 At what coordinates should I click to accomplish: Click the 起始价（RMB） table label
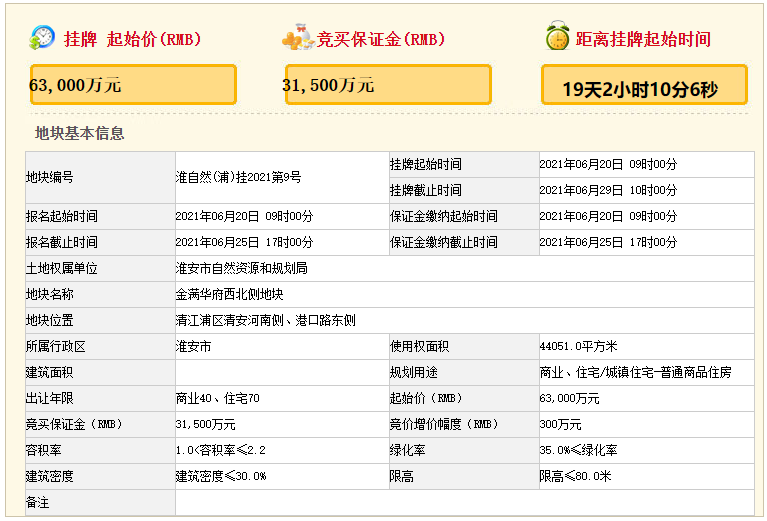tap(426, 398)
